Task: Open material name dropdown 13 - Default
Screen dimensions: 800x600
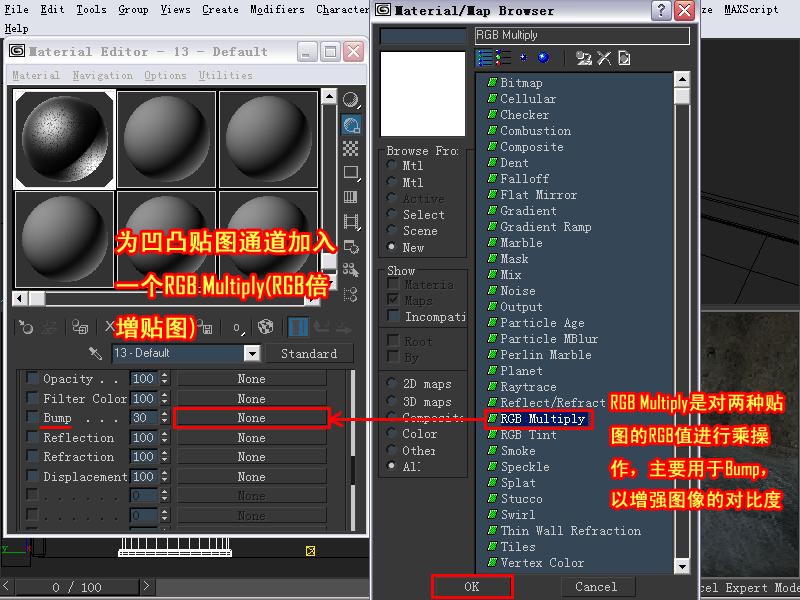Action: point(252,353)
